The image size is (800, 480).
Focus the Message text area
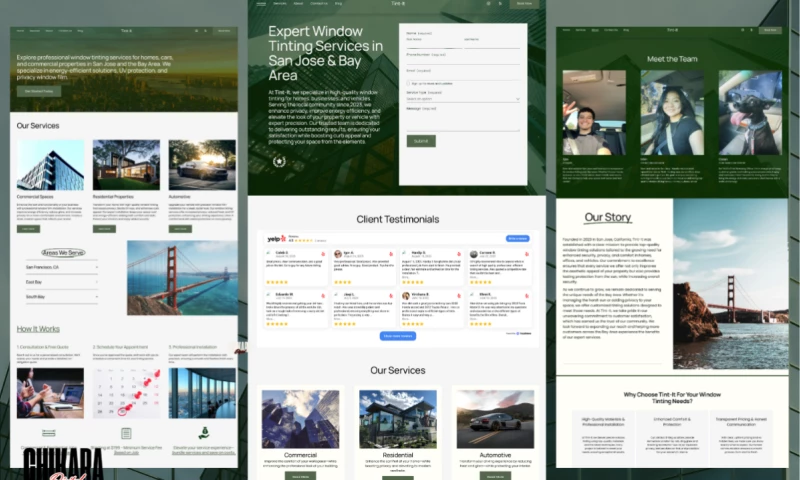463,121
